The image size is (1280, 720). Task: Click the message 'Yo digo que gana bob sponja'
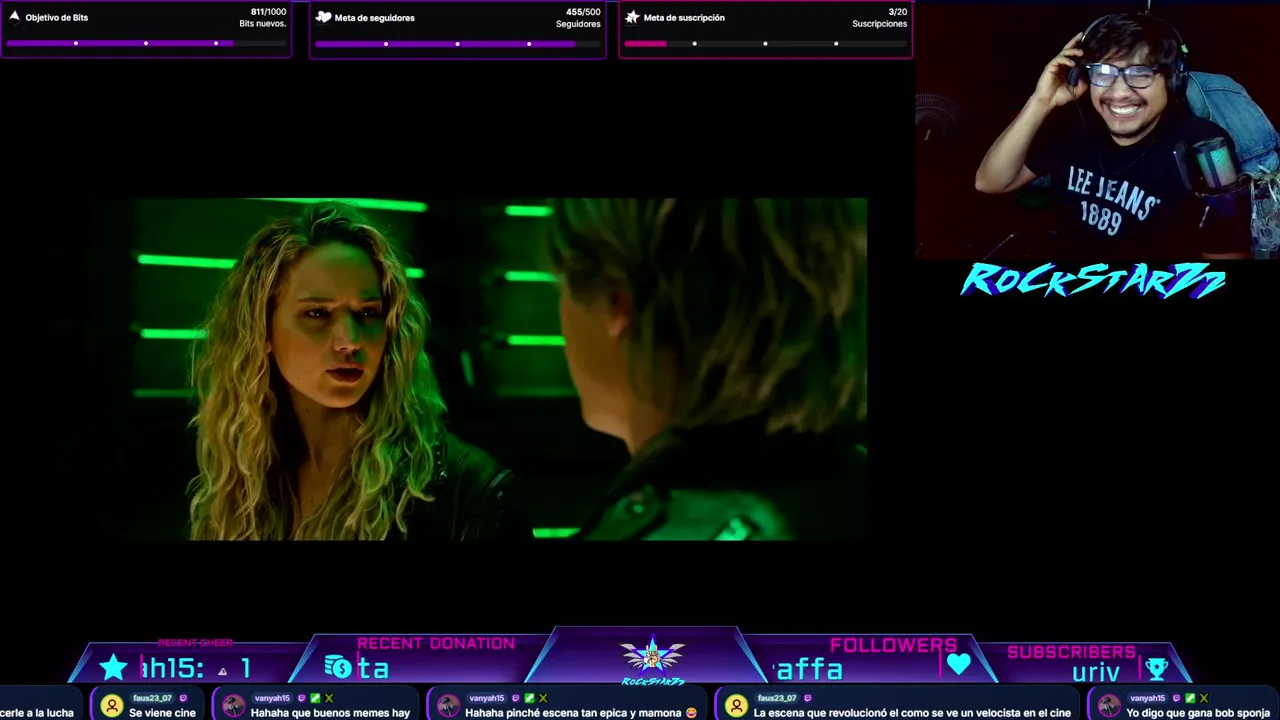click(1198, 713)
